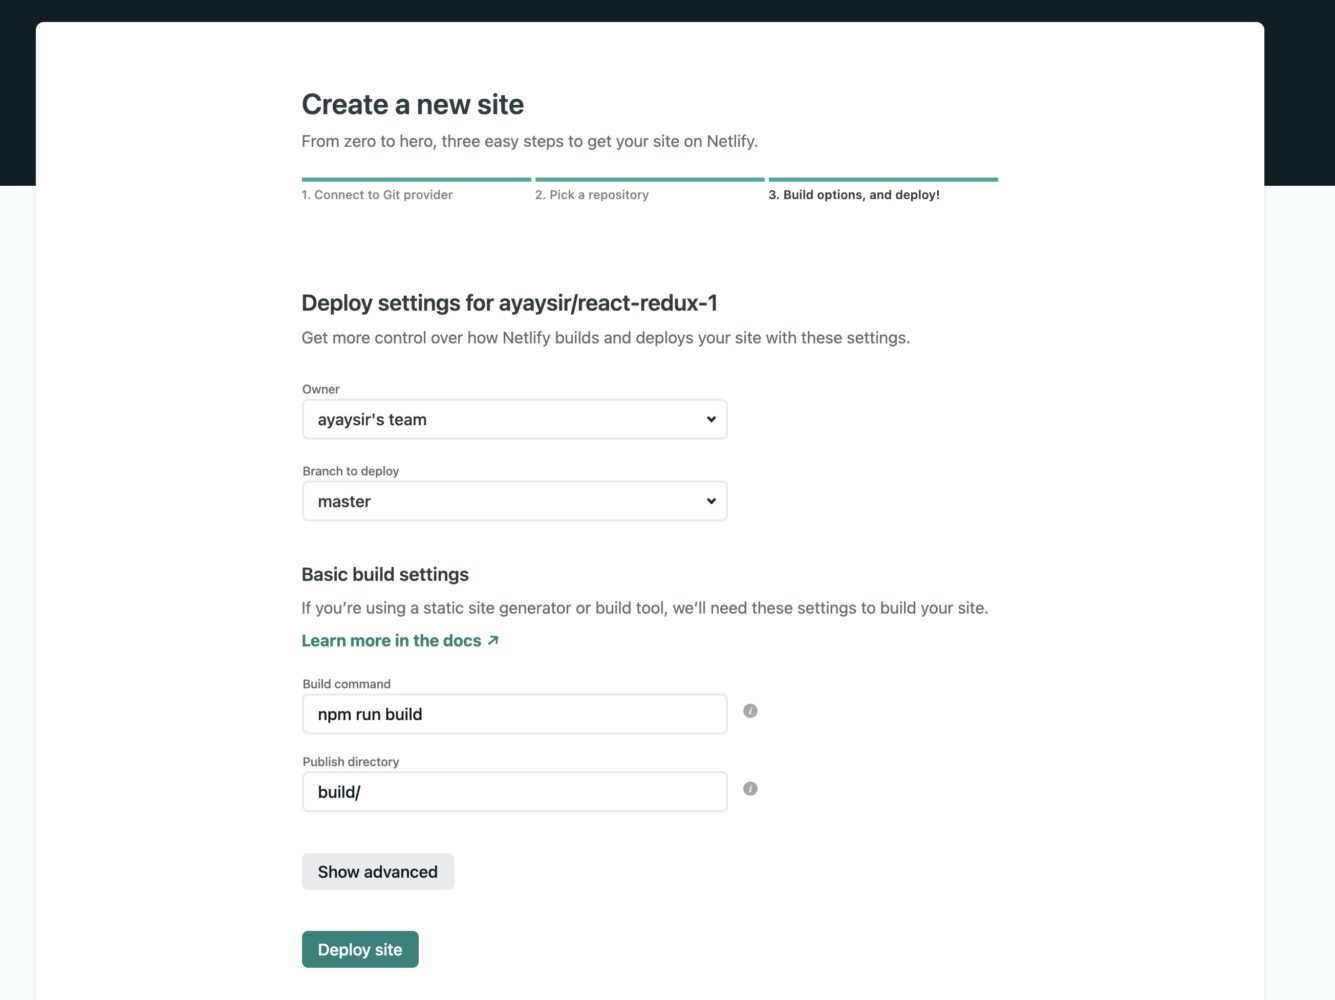Click the Deploy settings for ayaysir/react-redux-1 heading

pyautogui.click(x=510, y=303)
